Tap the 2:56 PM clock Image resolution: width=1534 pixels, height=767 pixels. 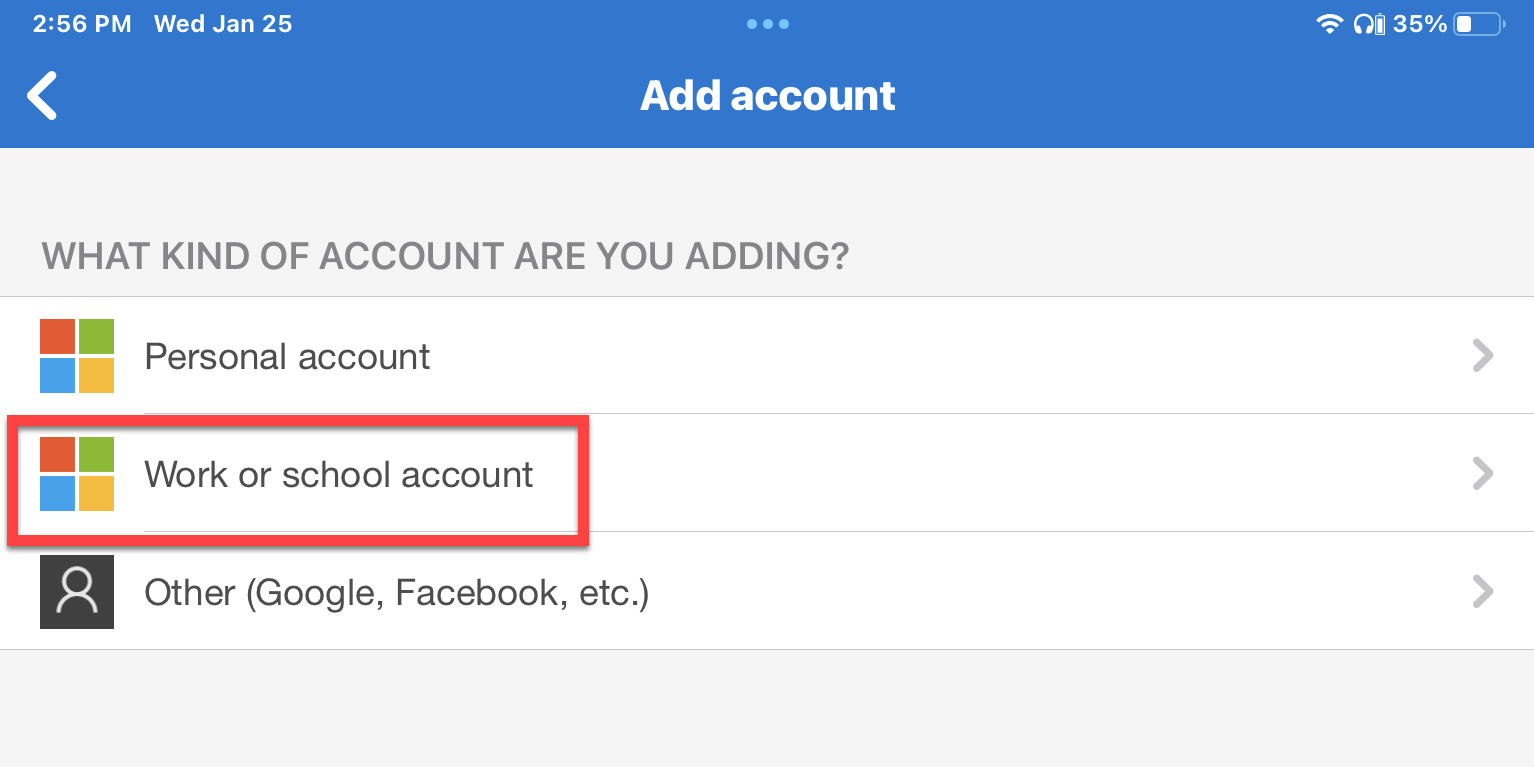point(82,24)
